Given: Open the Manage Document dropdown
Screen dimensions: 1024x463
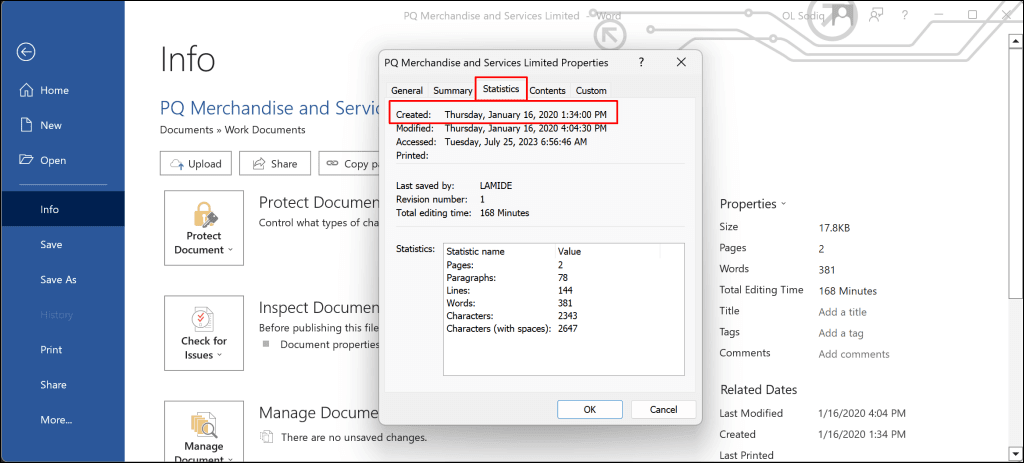Looking at the screenshot, I should (x=204, y=432).
